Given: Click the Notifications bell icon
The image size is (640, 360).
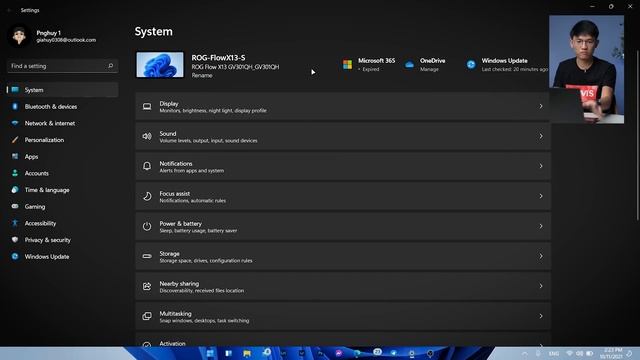Looking at the screenshot, I should tap(147, 167).
